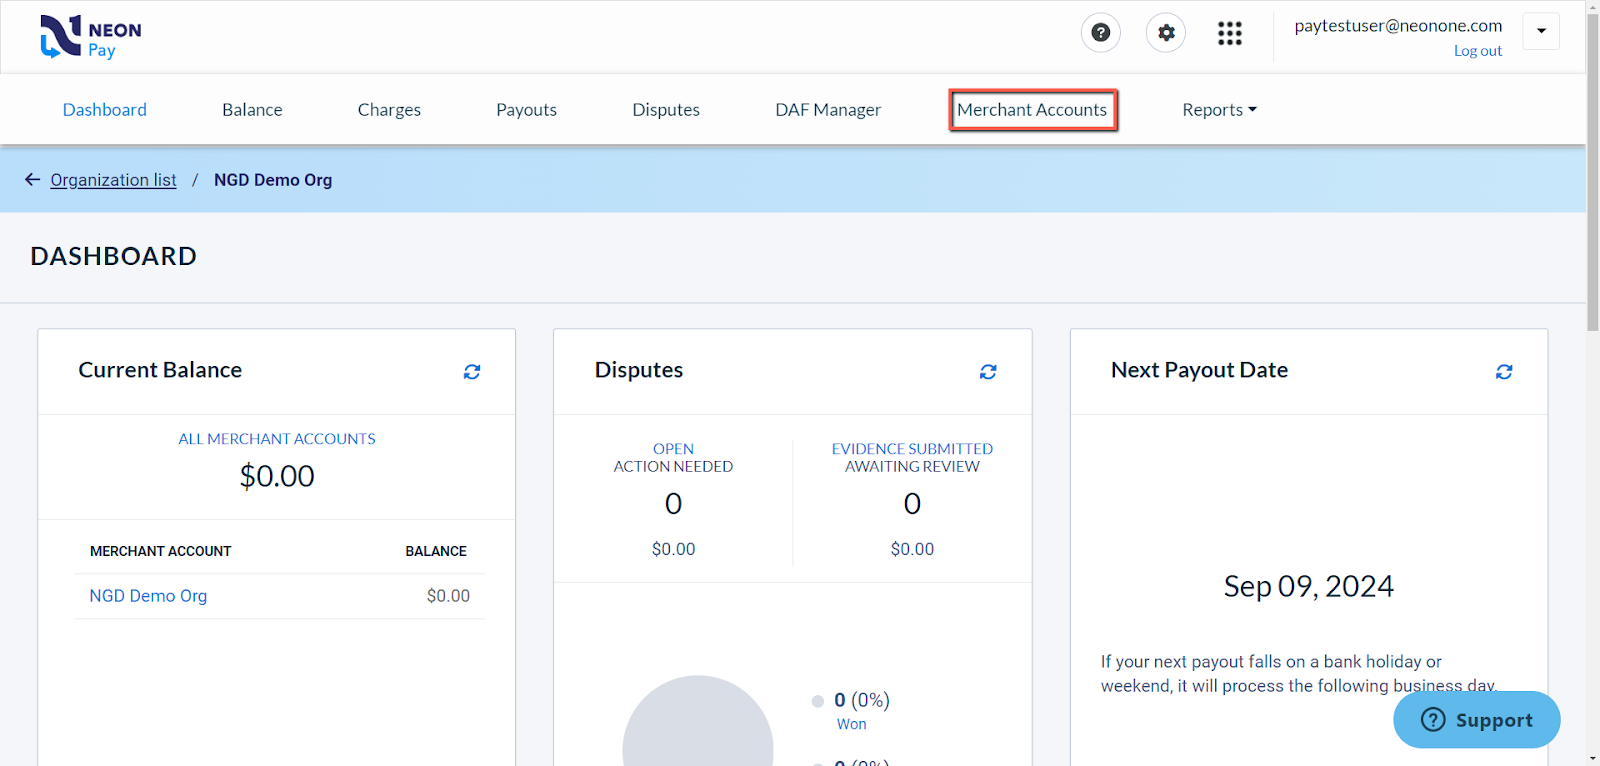The height and width of the screenshot is (766, 1600).
Task: Open the help question mark icon
Action: (x=1101, y=33)
